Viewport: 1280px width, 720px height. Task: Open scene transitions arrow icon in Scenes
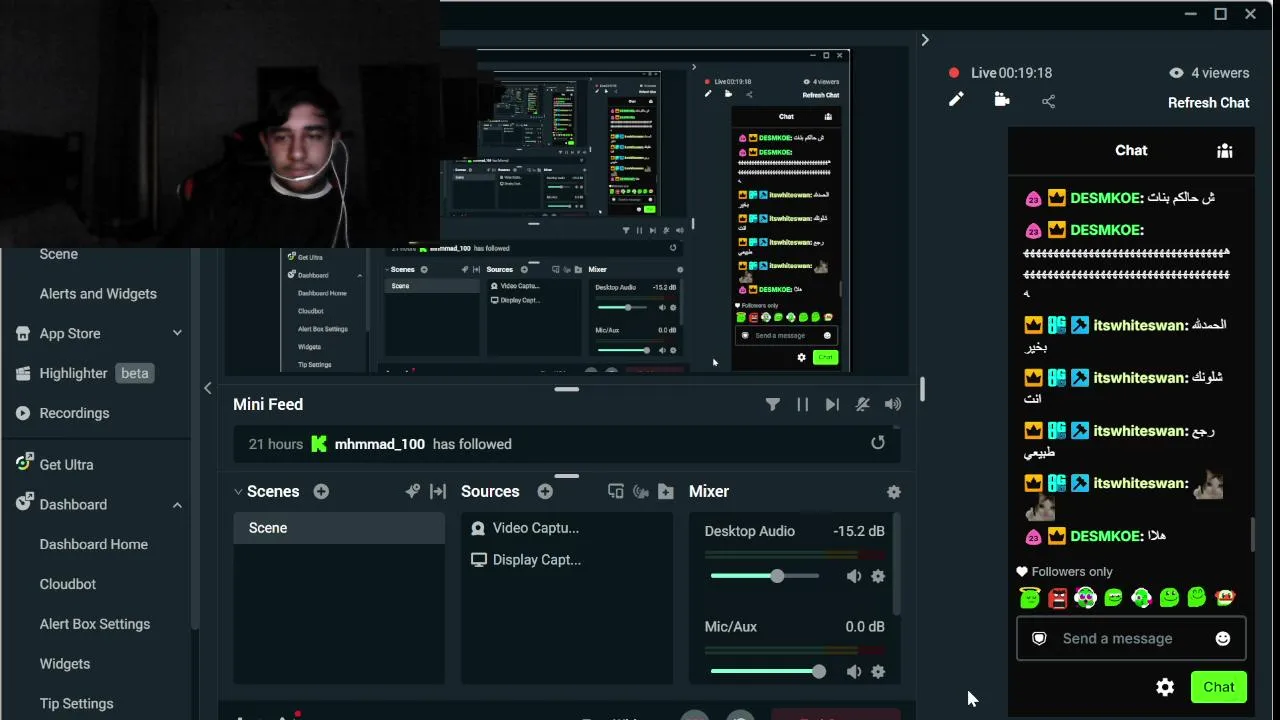[x=438, y=492]
